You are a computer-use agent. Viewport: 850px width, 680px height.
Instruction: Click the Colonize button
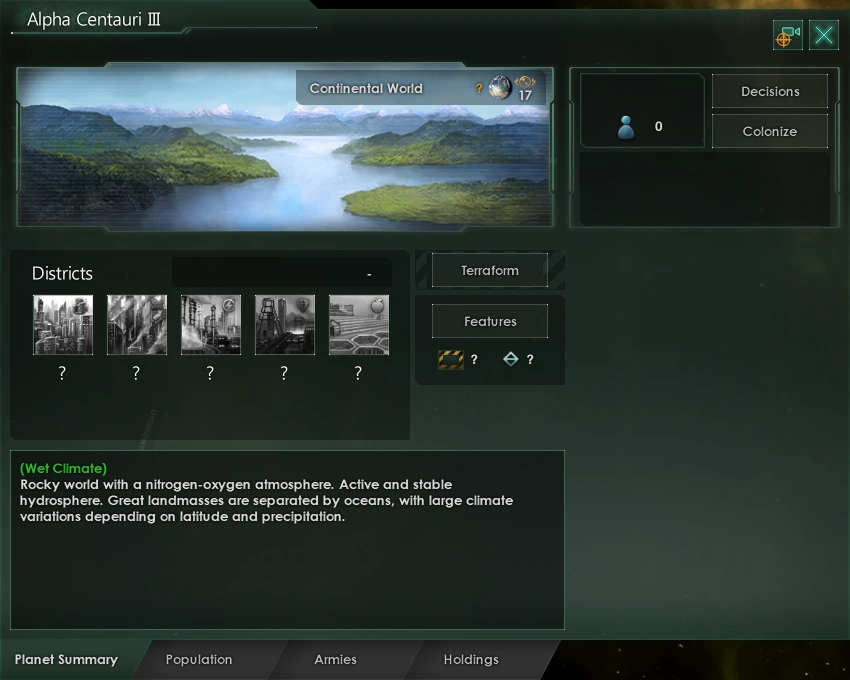pyautogui.click(x=769, y=130)
